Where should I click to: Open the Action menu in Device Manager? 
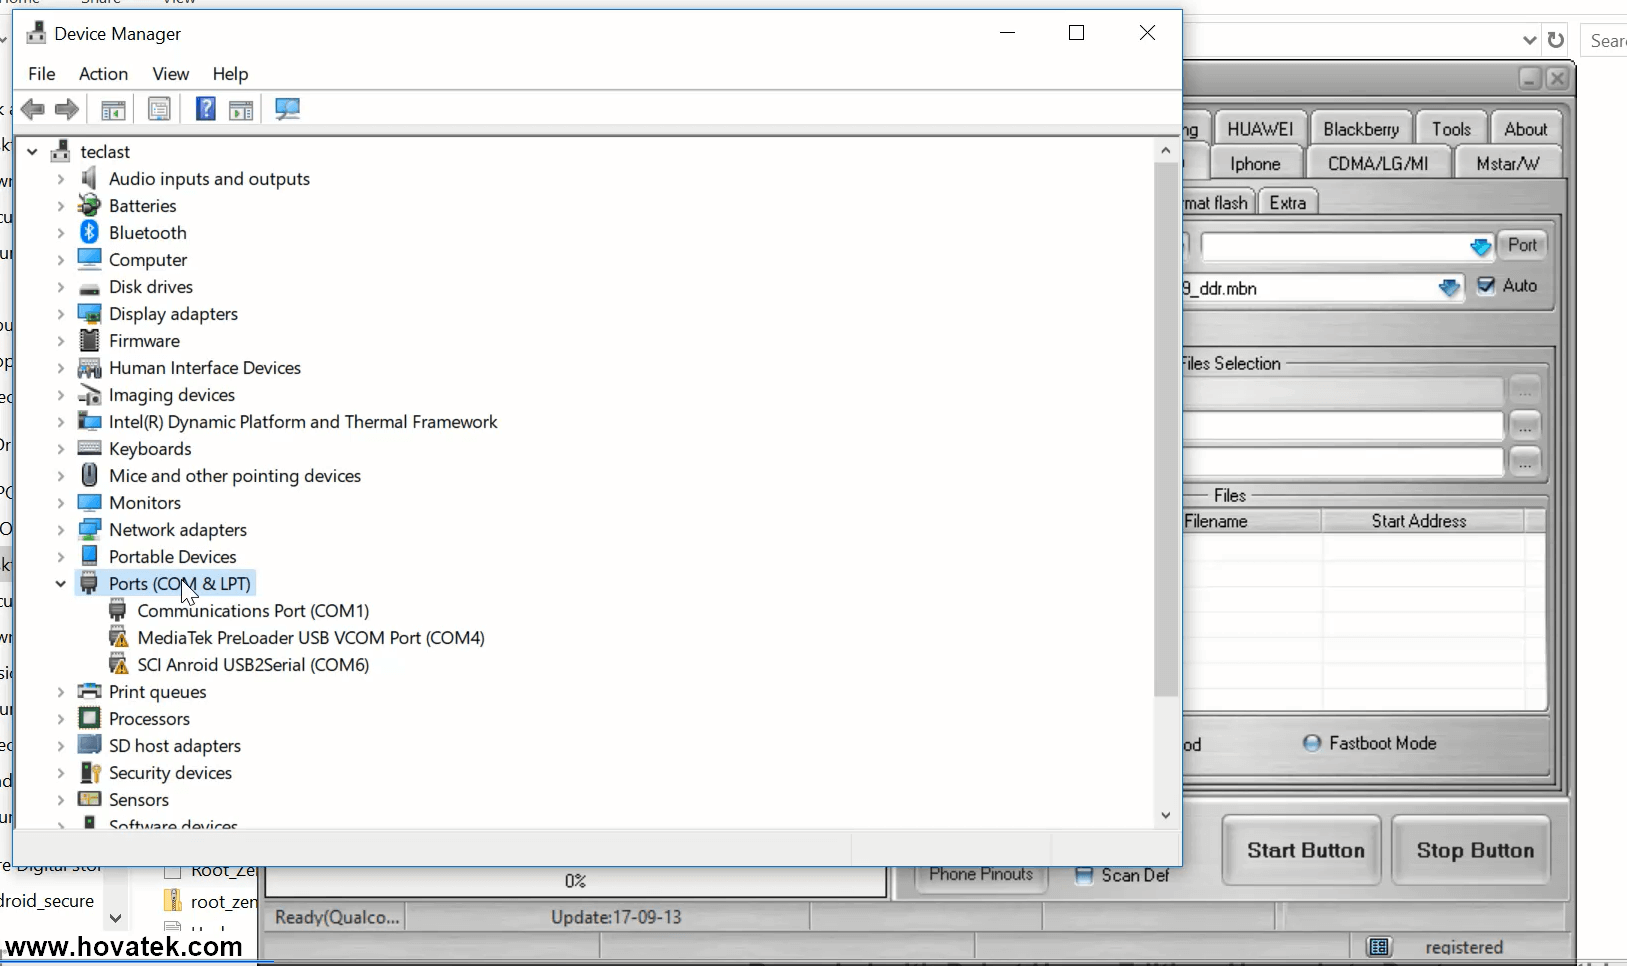tap(103, 73)
